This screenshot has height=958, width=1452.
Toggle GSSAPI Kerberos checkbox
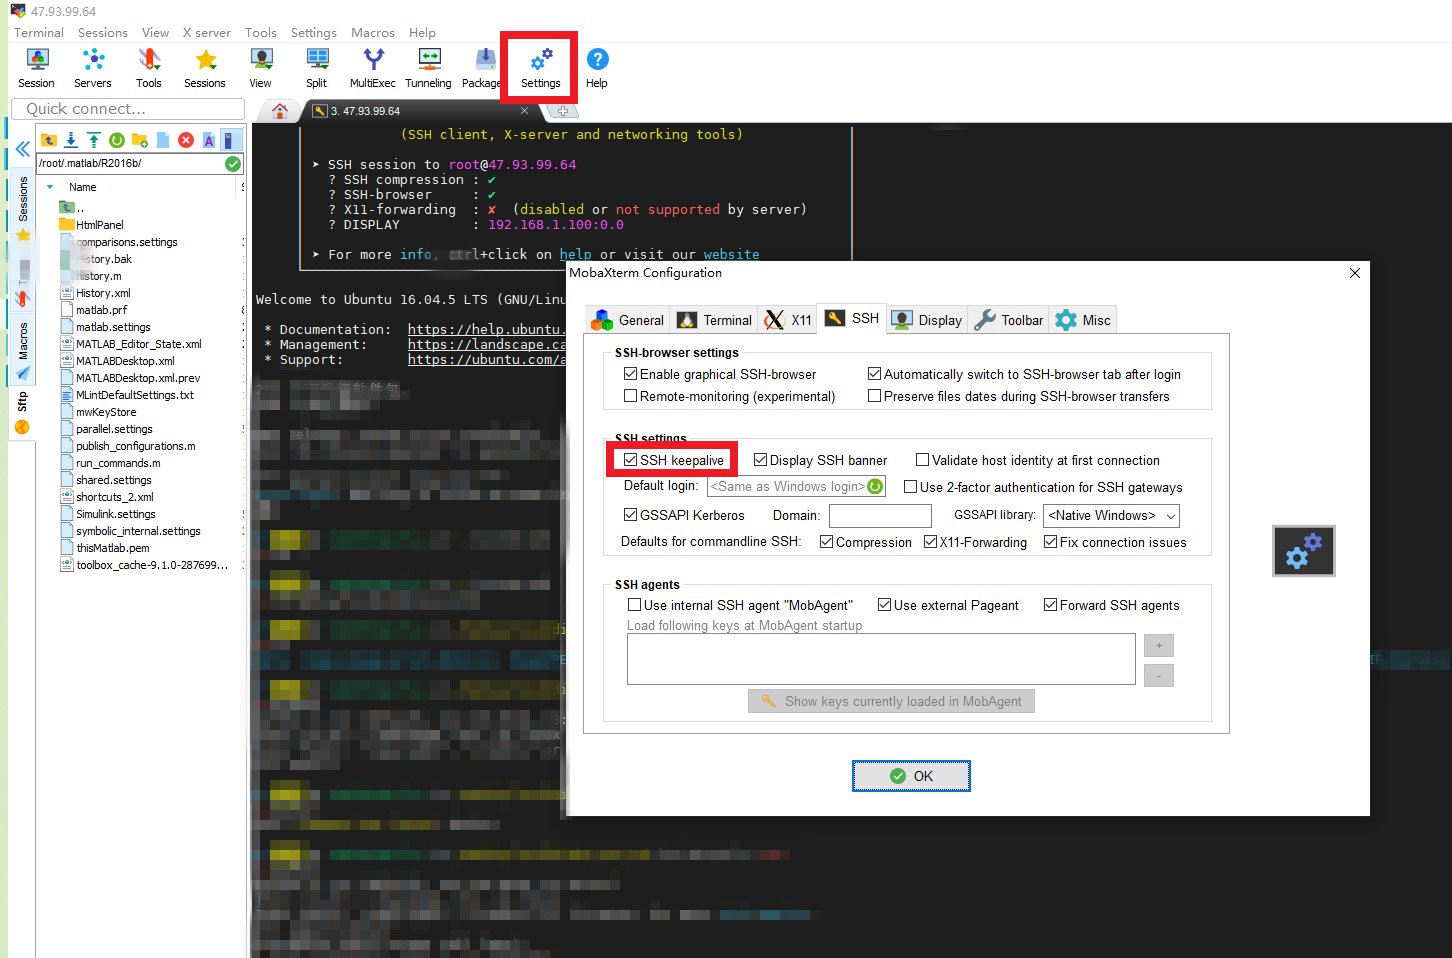(x=631, y=515)
